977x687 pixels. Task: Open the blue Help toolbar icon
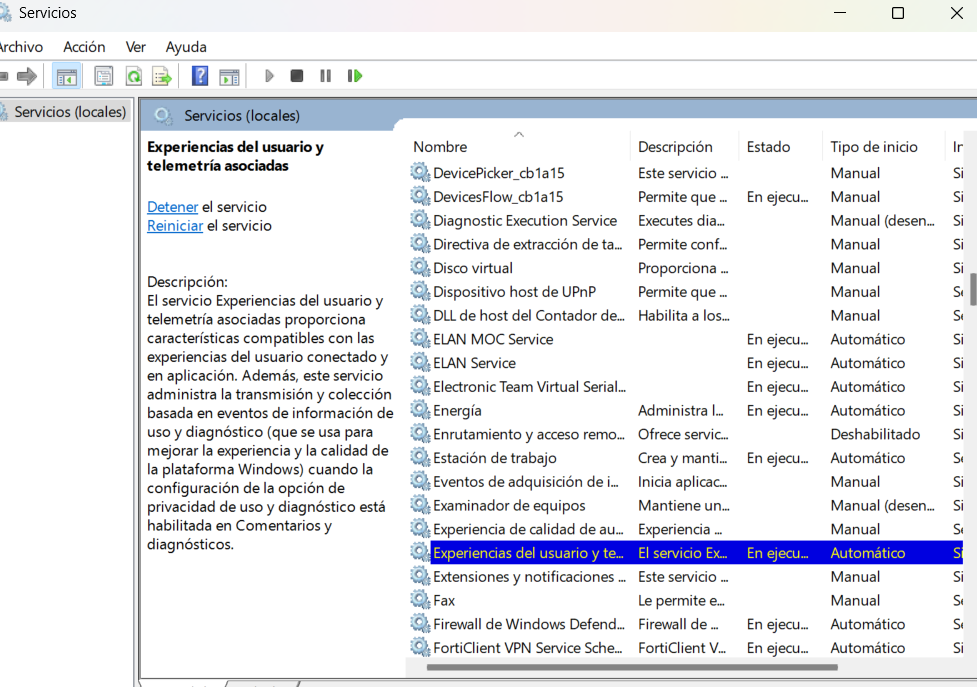200,77
